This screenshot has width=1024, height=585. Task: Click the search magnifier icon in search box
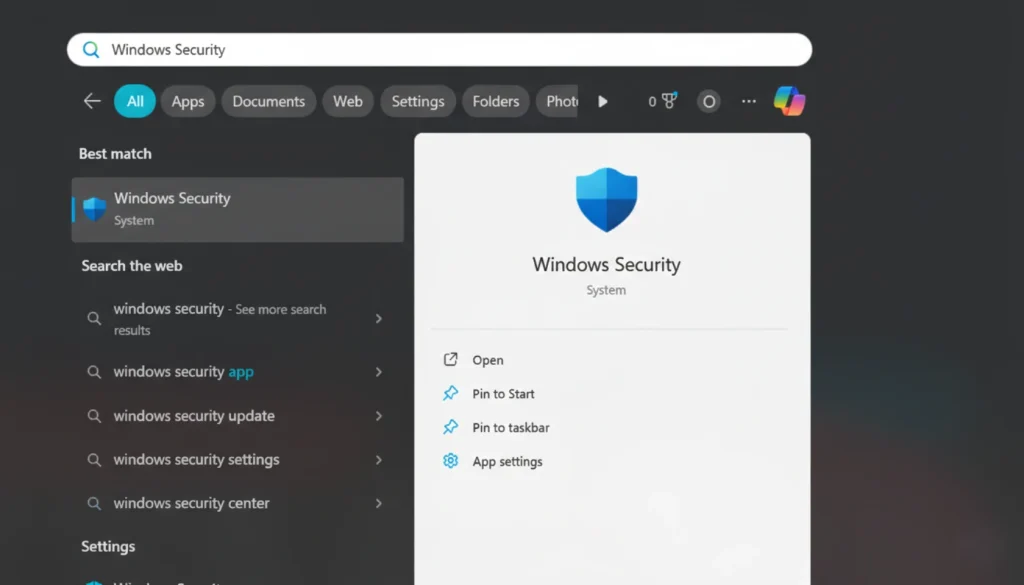(x=91, y=50)
